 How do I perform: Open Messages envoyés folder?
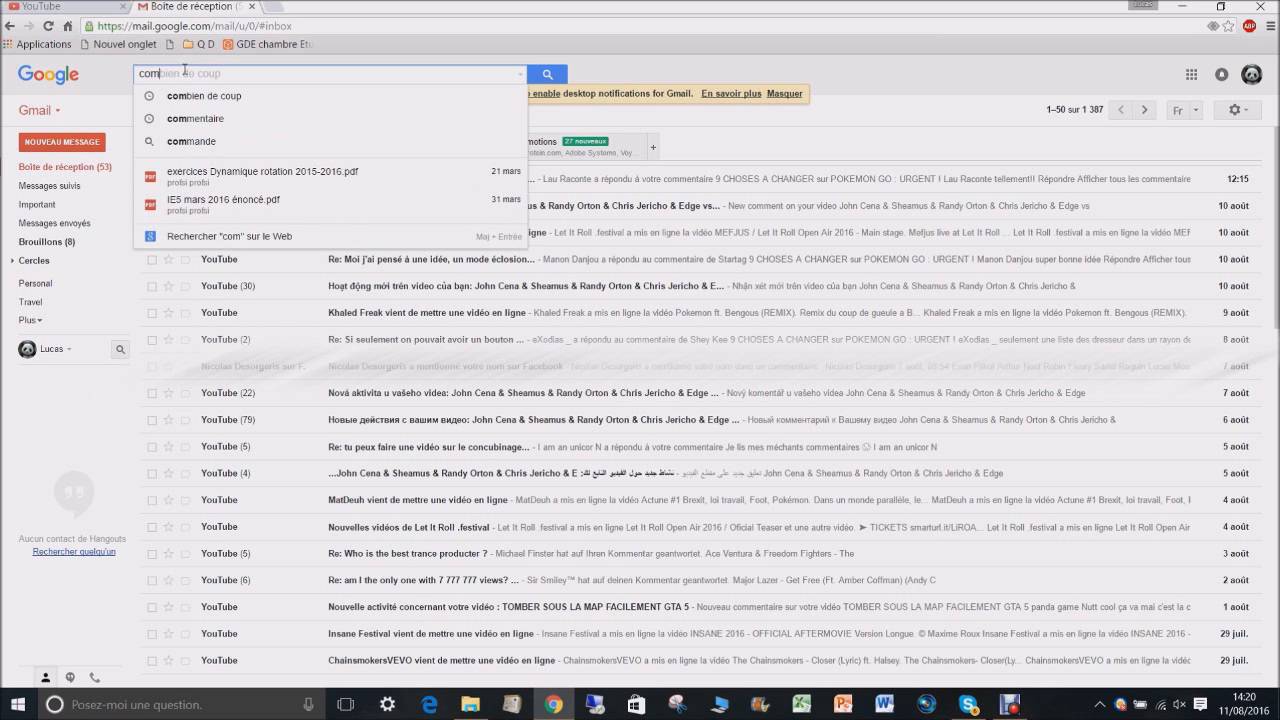coord(54,223)
